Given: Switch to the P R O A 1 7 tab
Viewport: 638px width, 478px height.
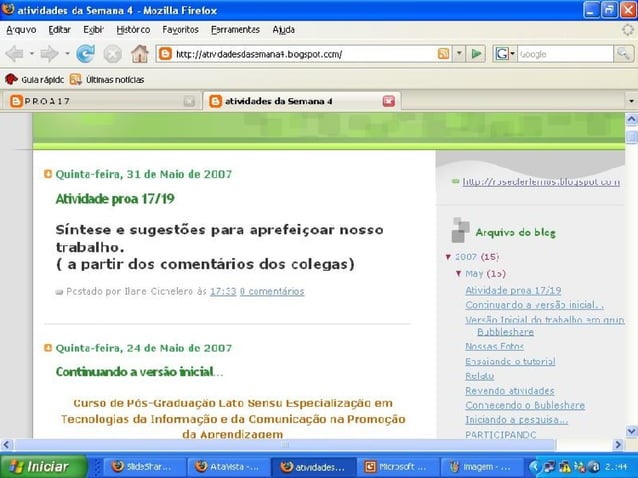Looking at the screenshot, I should click(x=100, y=101).
